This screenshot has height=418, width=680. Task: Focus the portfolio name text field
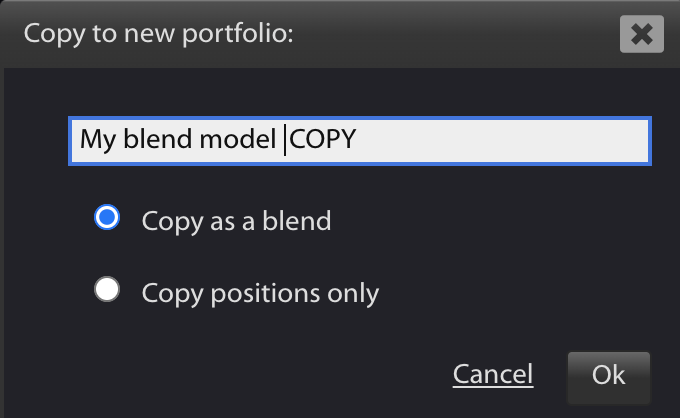coord(360,140)
